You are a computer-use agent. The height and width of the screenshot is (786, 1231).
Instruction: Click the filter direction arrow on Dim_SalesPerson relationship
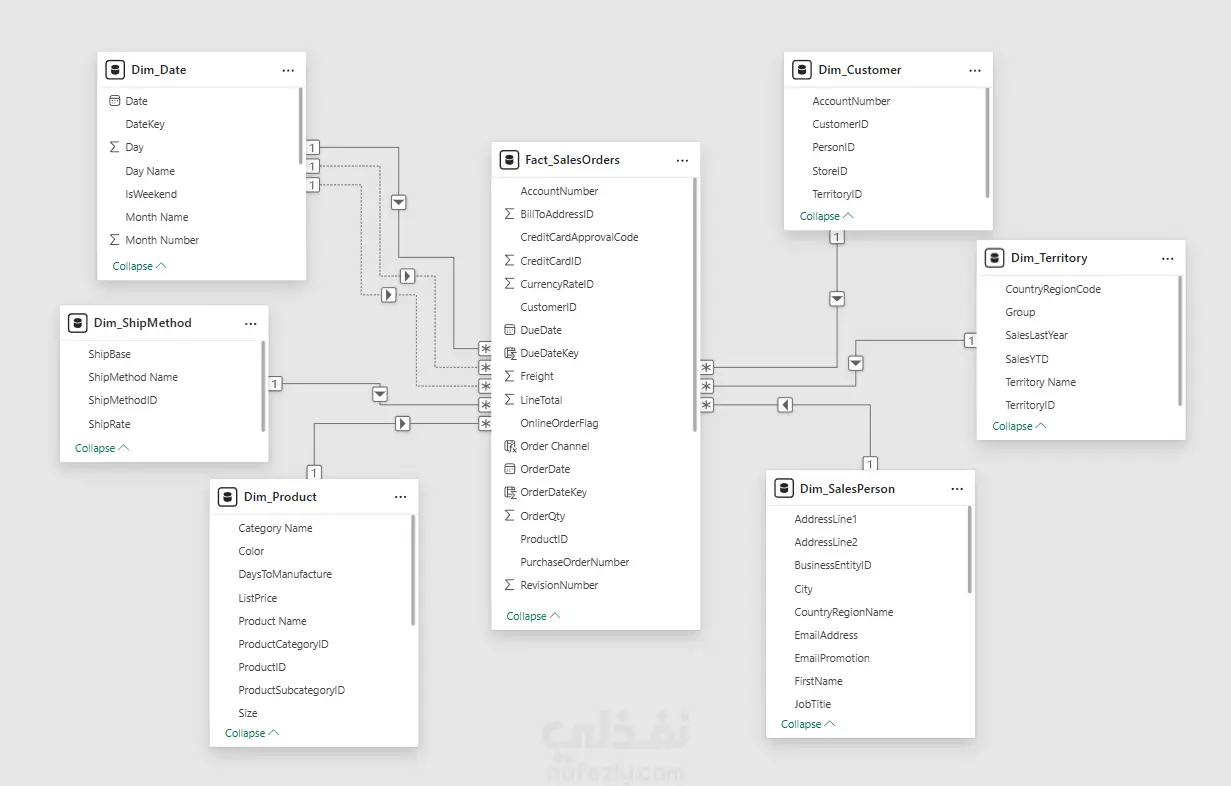click(785, 405)
